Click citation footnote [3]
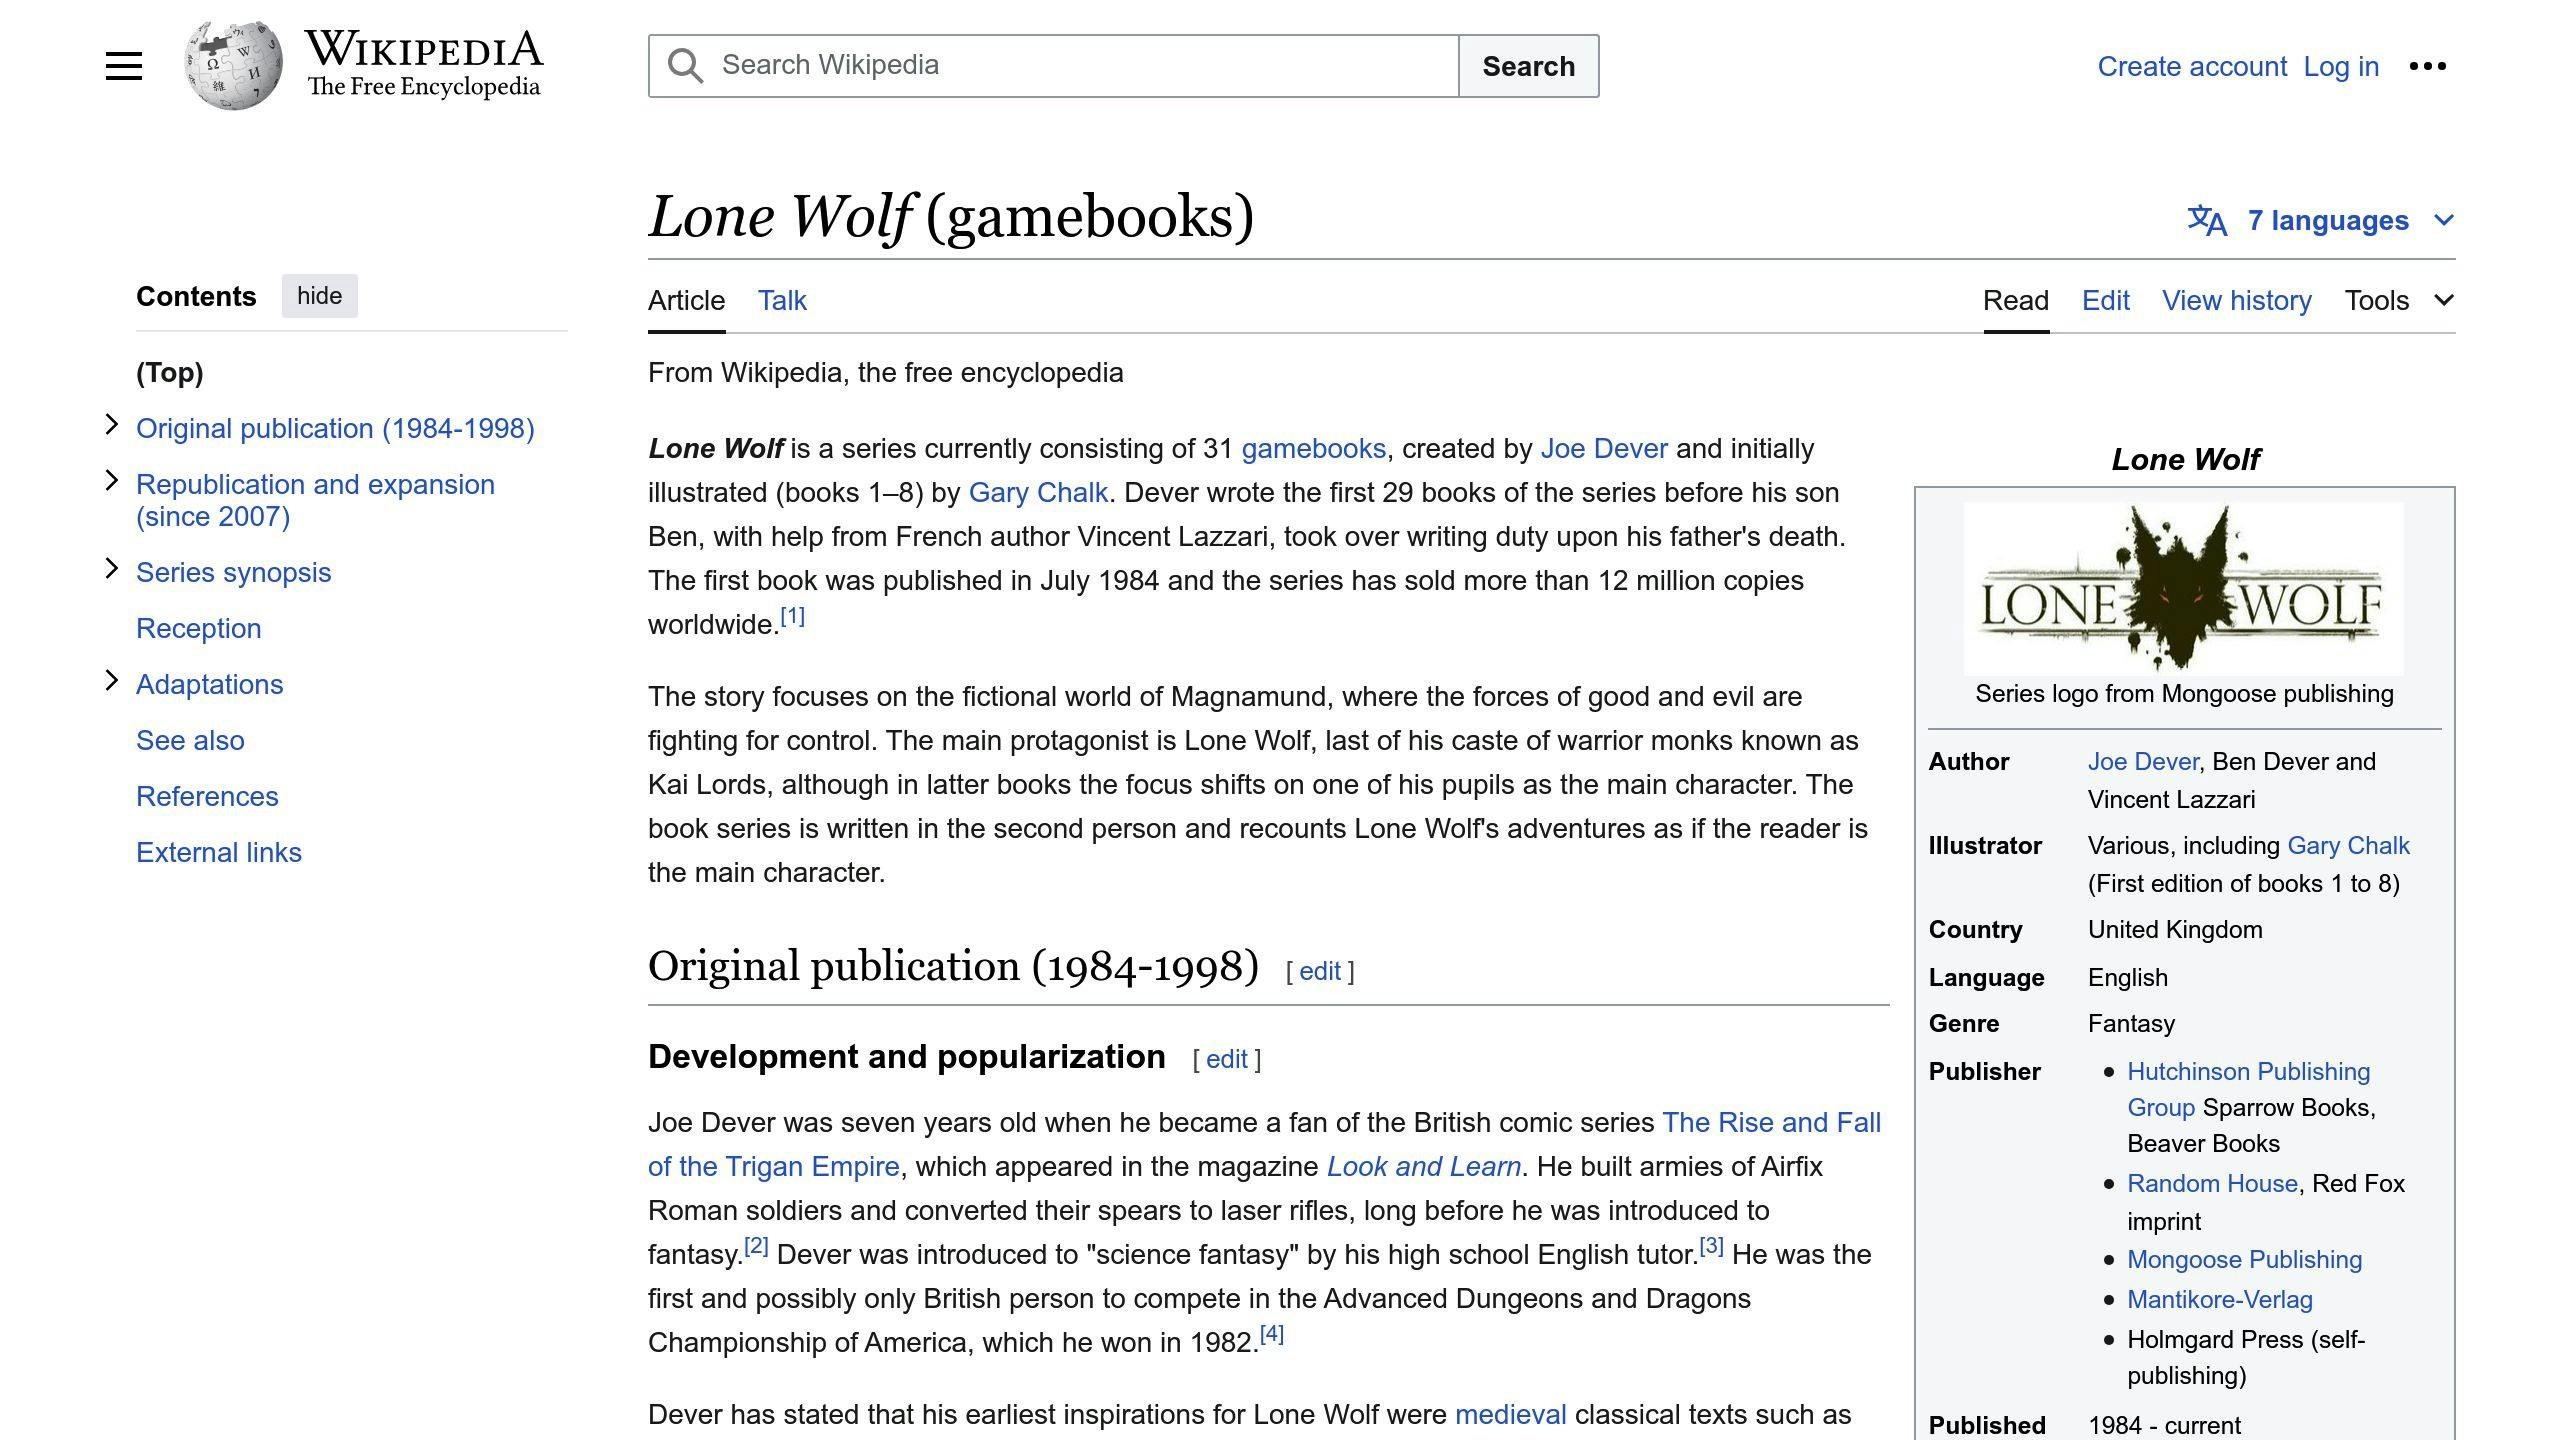 click(1711, 1246)
